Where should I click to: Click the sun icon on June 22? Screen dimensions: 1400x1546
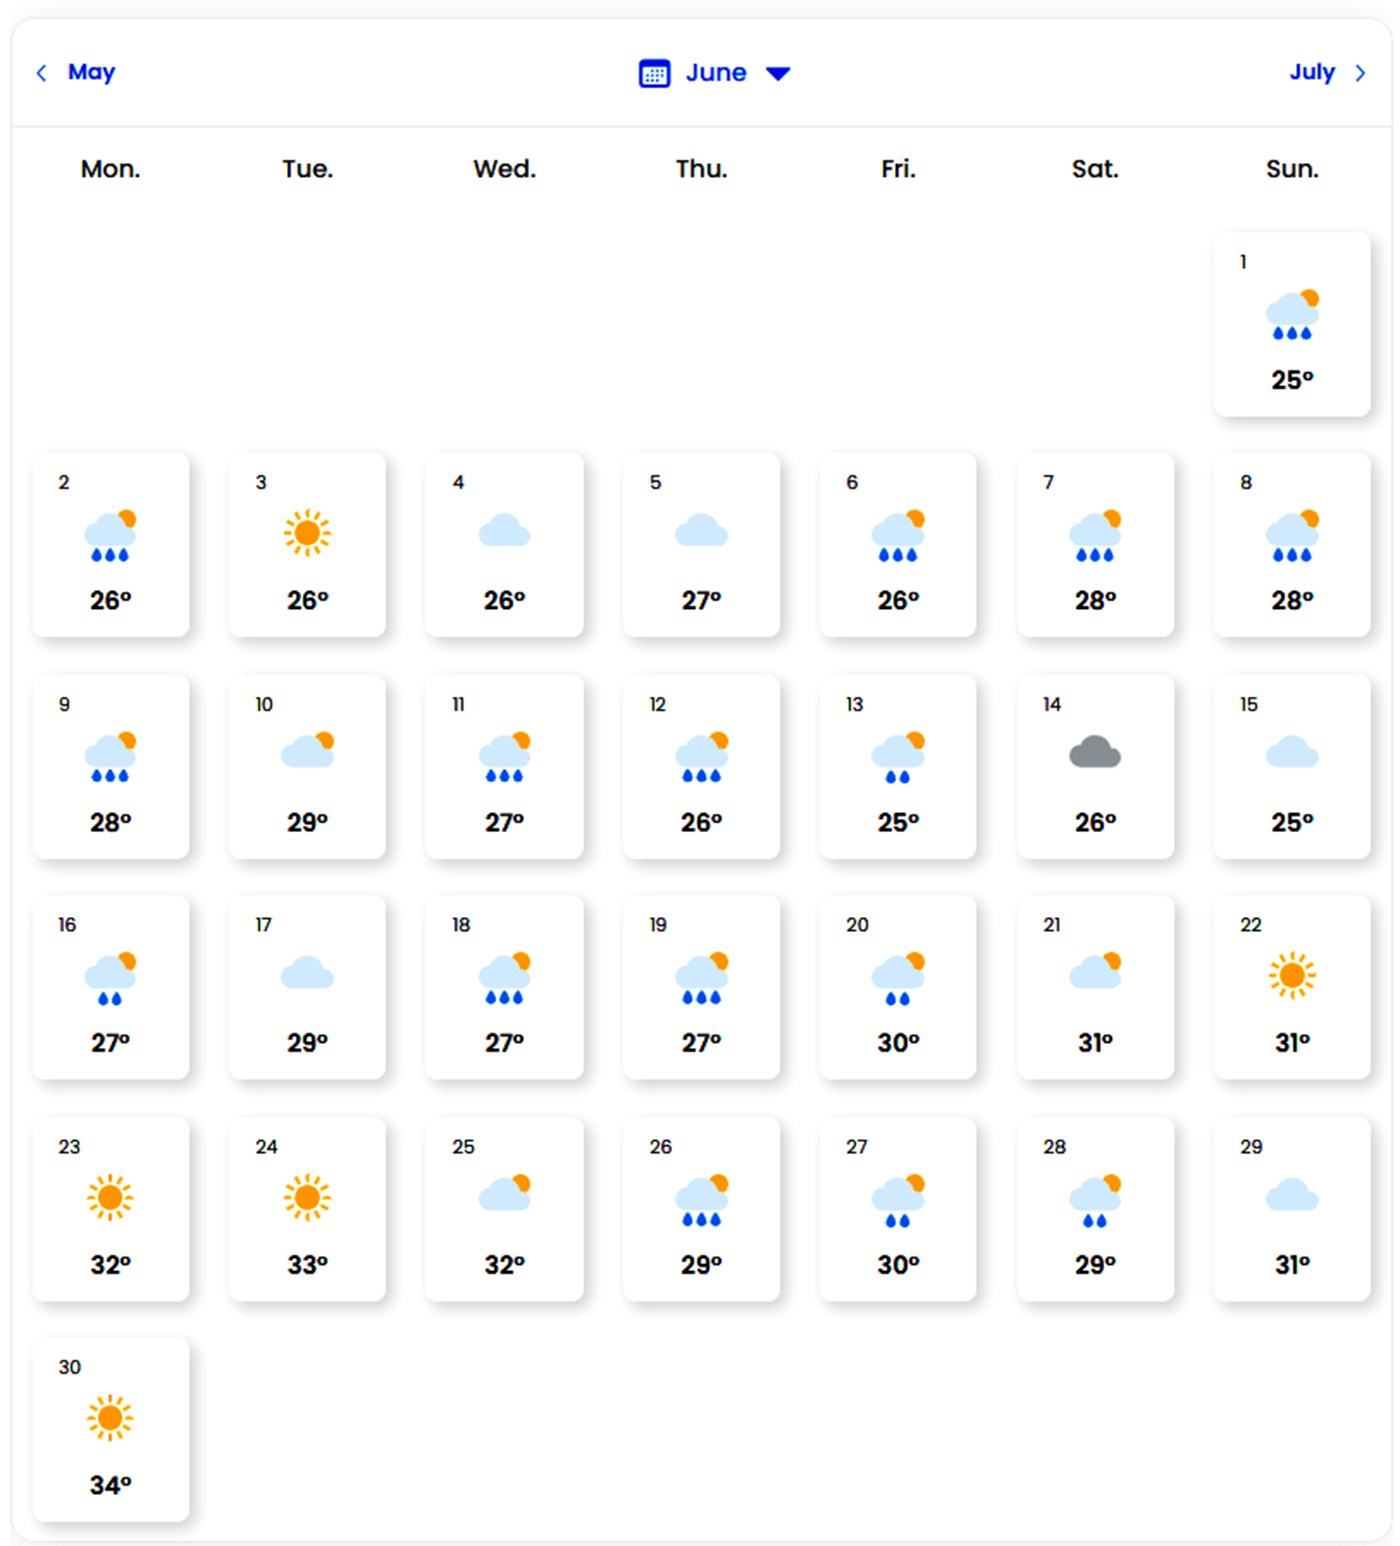1292,975
